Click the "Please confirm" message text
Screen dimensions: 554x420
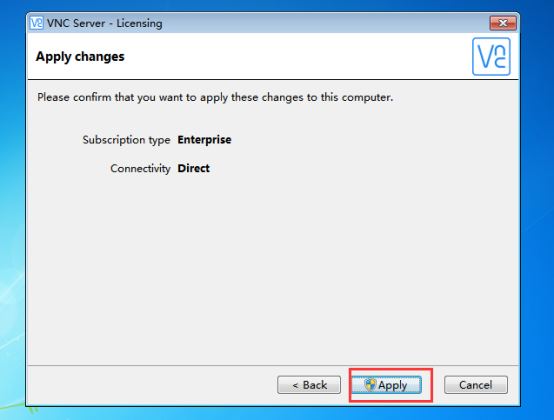point(215,97)
